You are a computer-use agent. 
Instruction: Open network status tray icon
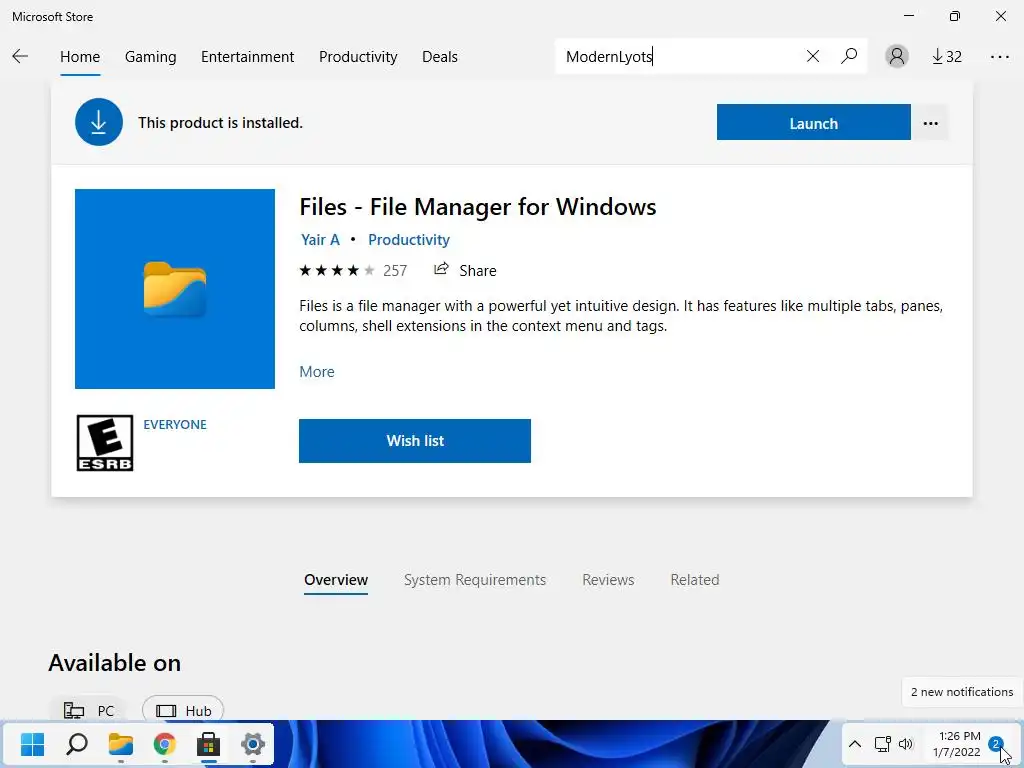[882, 744]
